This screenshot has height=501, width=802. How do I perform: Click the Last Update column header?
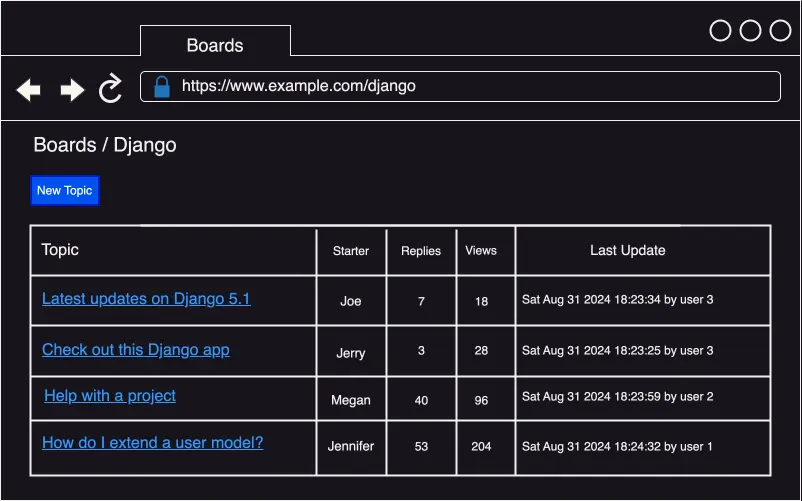coord(628,250)
